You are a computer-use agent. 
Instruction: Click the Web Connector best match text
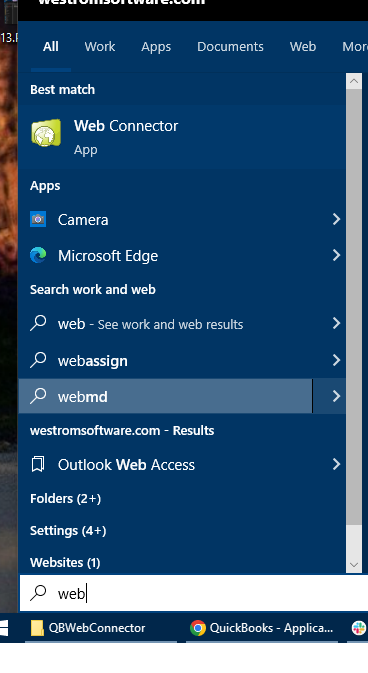[126, 126]
